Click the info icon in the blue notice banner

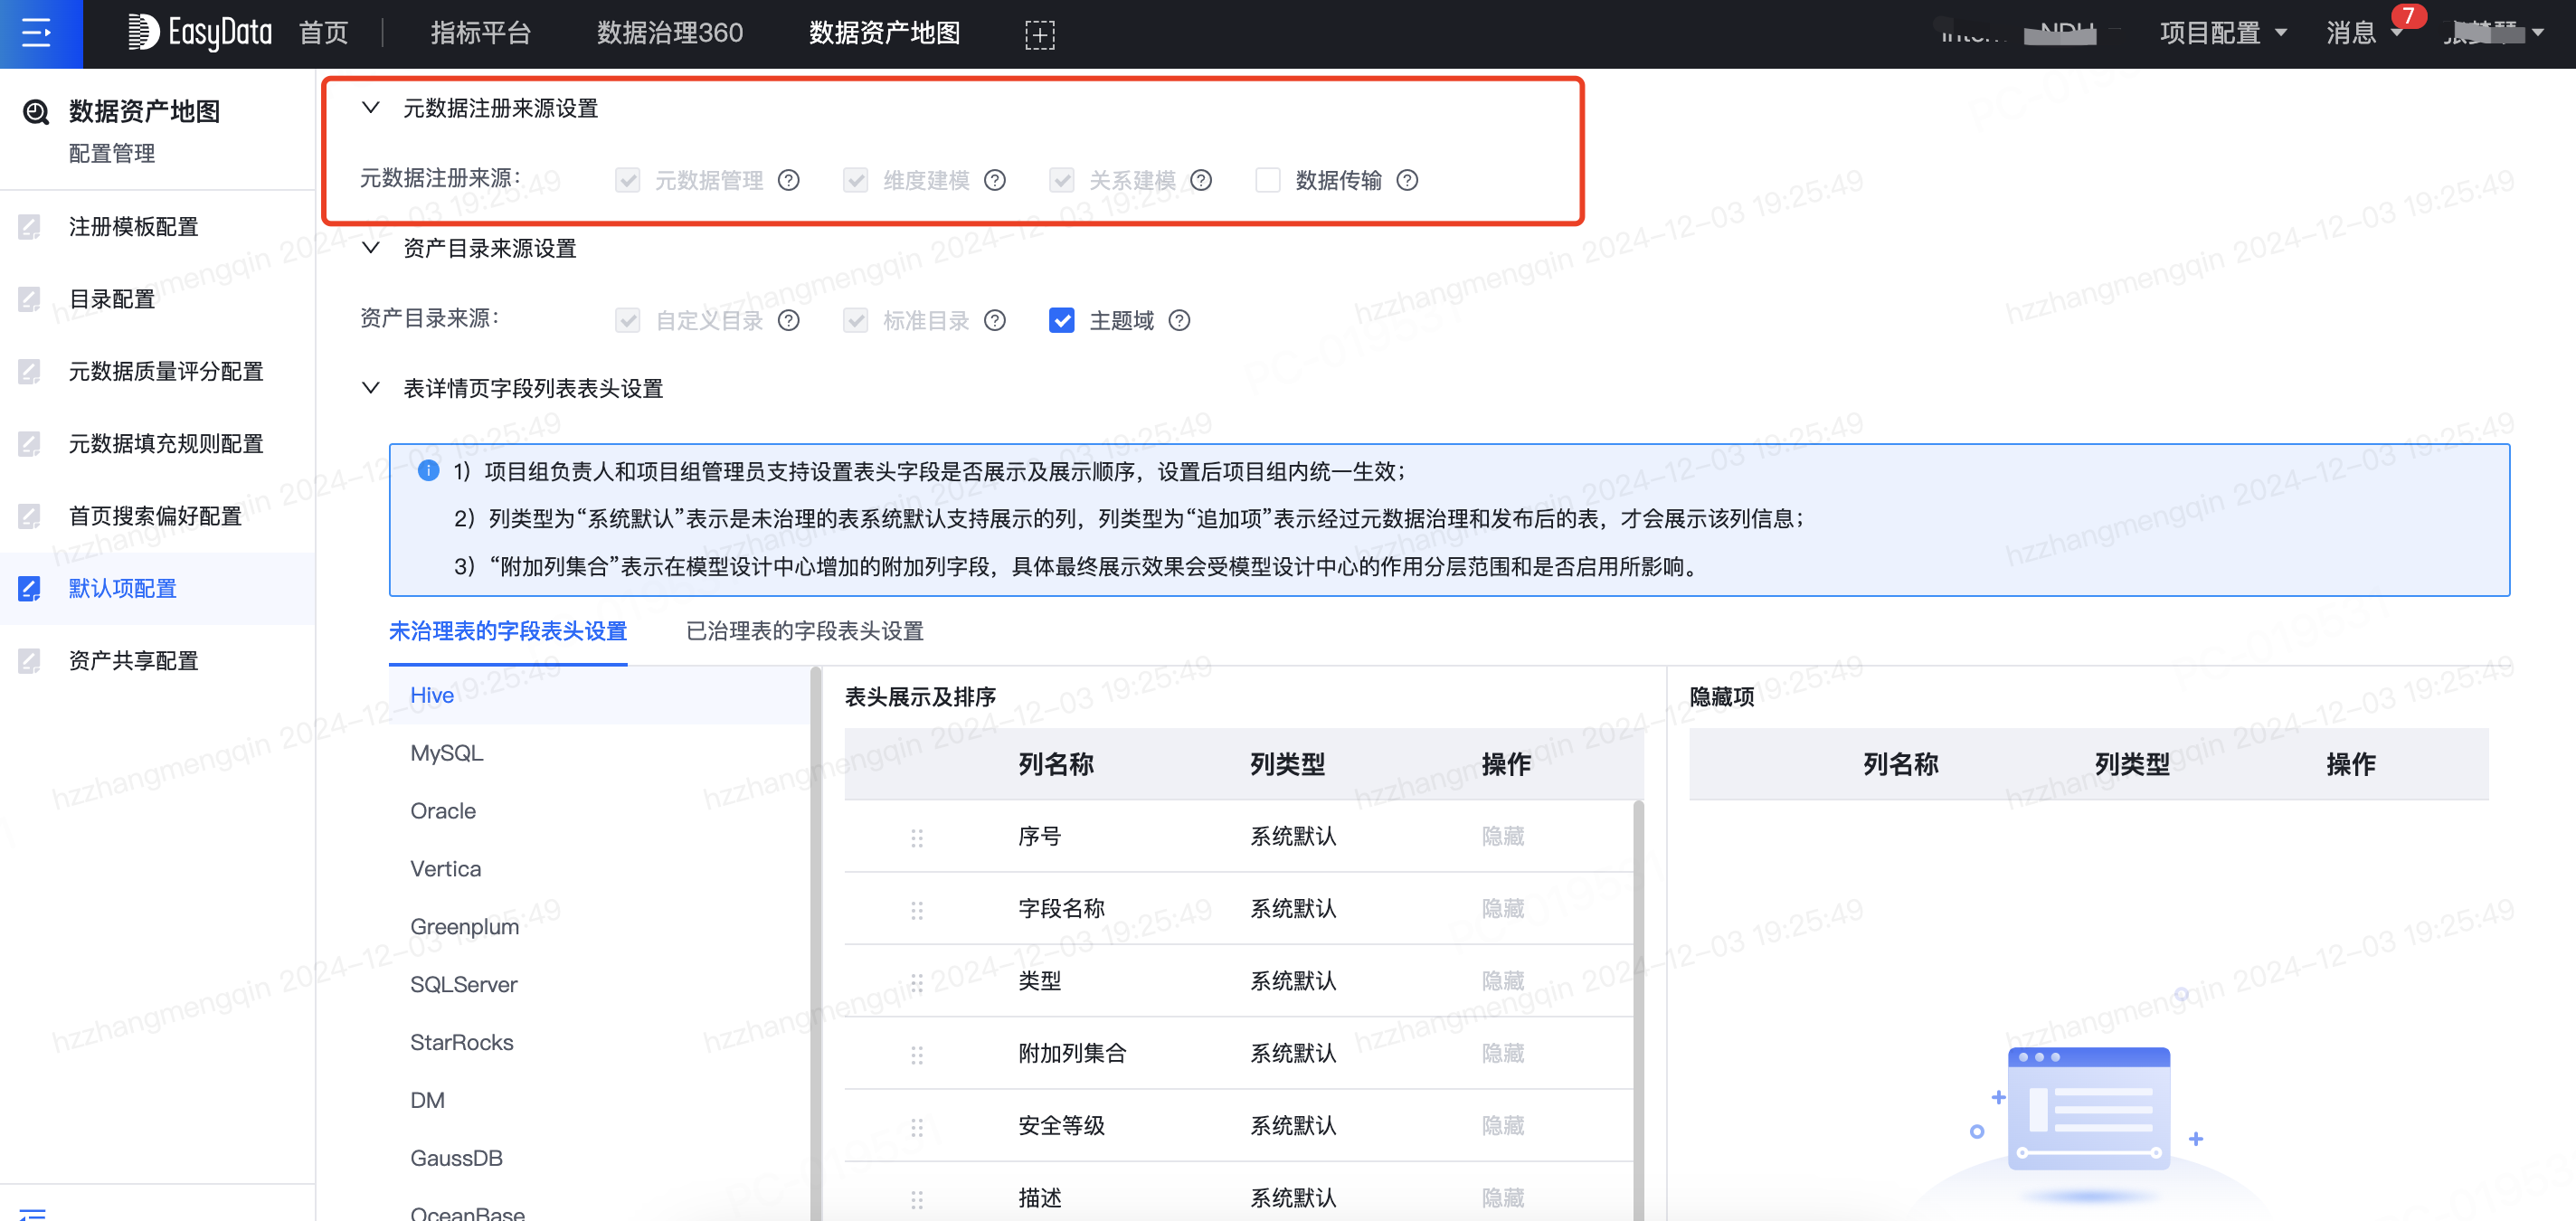[x=428, y=470]
